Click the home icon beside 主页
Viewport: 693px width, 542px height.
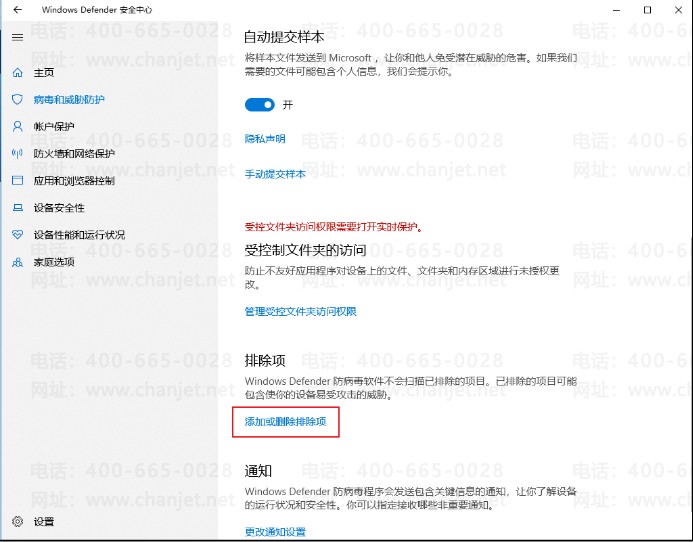click(x=17, y=73)
